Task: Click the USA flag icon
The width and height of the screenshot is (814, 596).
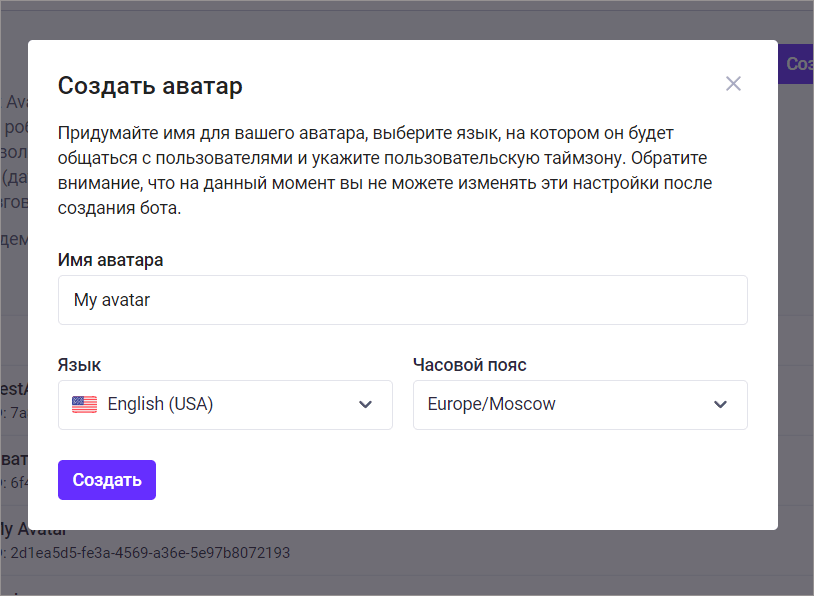Action: click(85, 404)
